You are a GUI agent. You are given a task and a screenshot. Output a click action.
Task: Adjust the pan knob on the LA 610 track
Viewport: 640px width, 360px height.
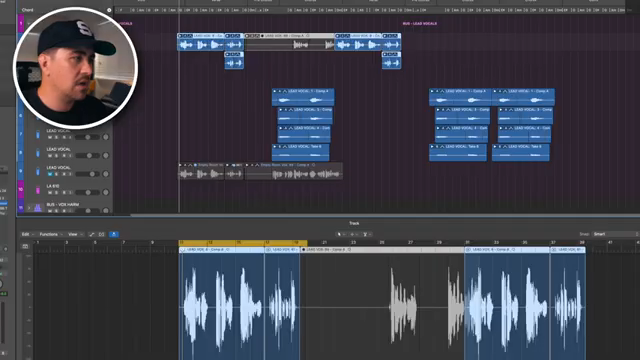tap(106, 192)
